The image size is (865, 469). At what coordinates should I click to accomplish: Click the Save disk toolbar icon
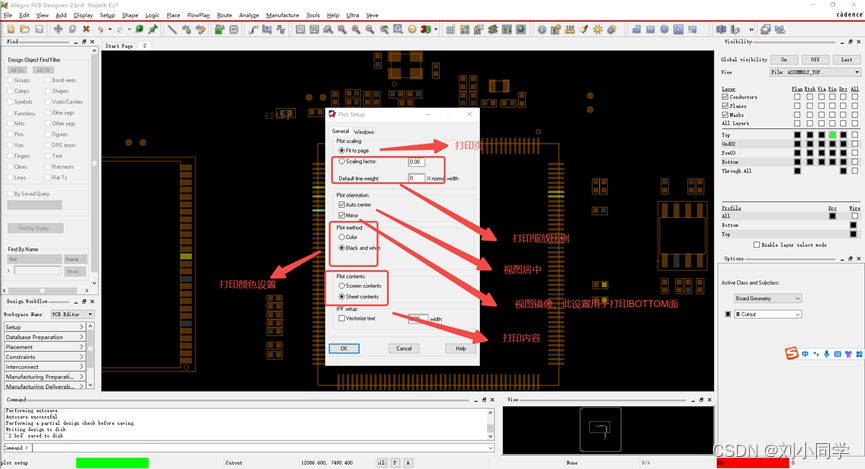(38, 29)
